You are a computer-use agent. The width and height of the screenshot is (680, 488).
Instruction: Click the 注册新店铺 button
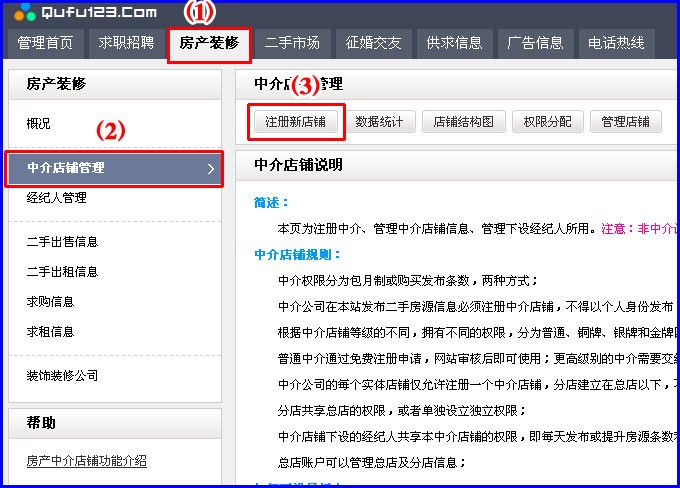(x=295, y=122)
